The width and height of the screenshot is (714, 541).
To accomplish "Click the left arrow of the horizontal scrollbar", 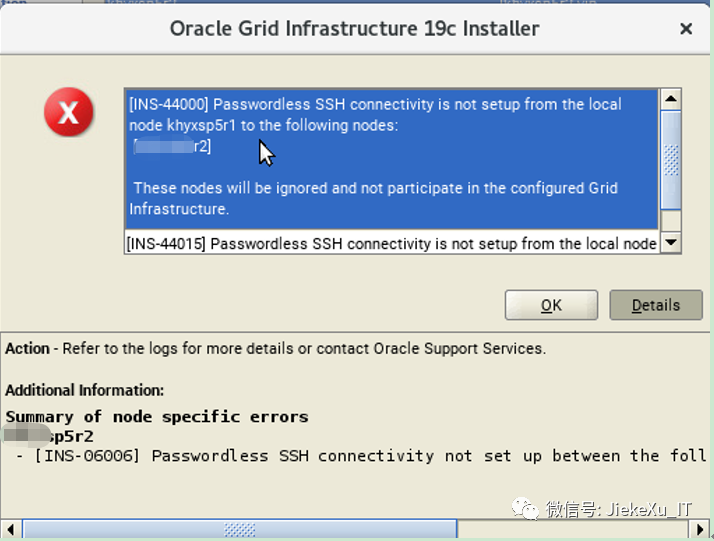I will pos(11,529).
